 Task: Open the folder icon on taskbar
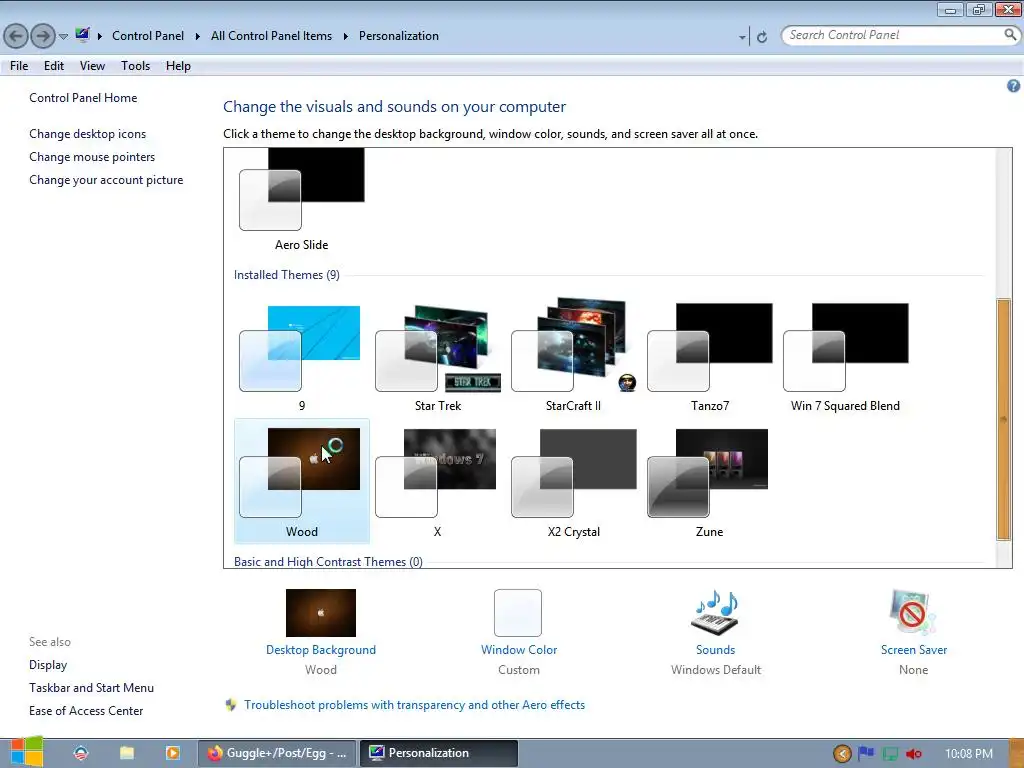click(x=127, y=753)
